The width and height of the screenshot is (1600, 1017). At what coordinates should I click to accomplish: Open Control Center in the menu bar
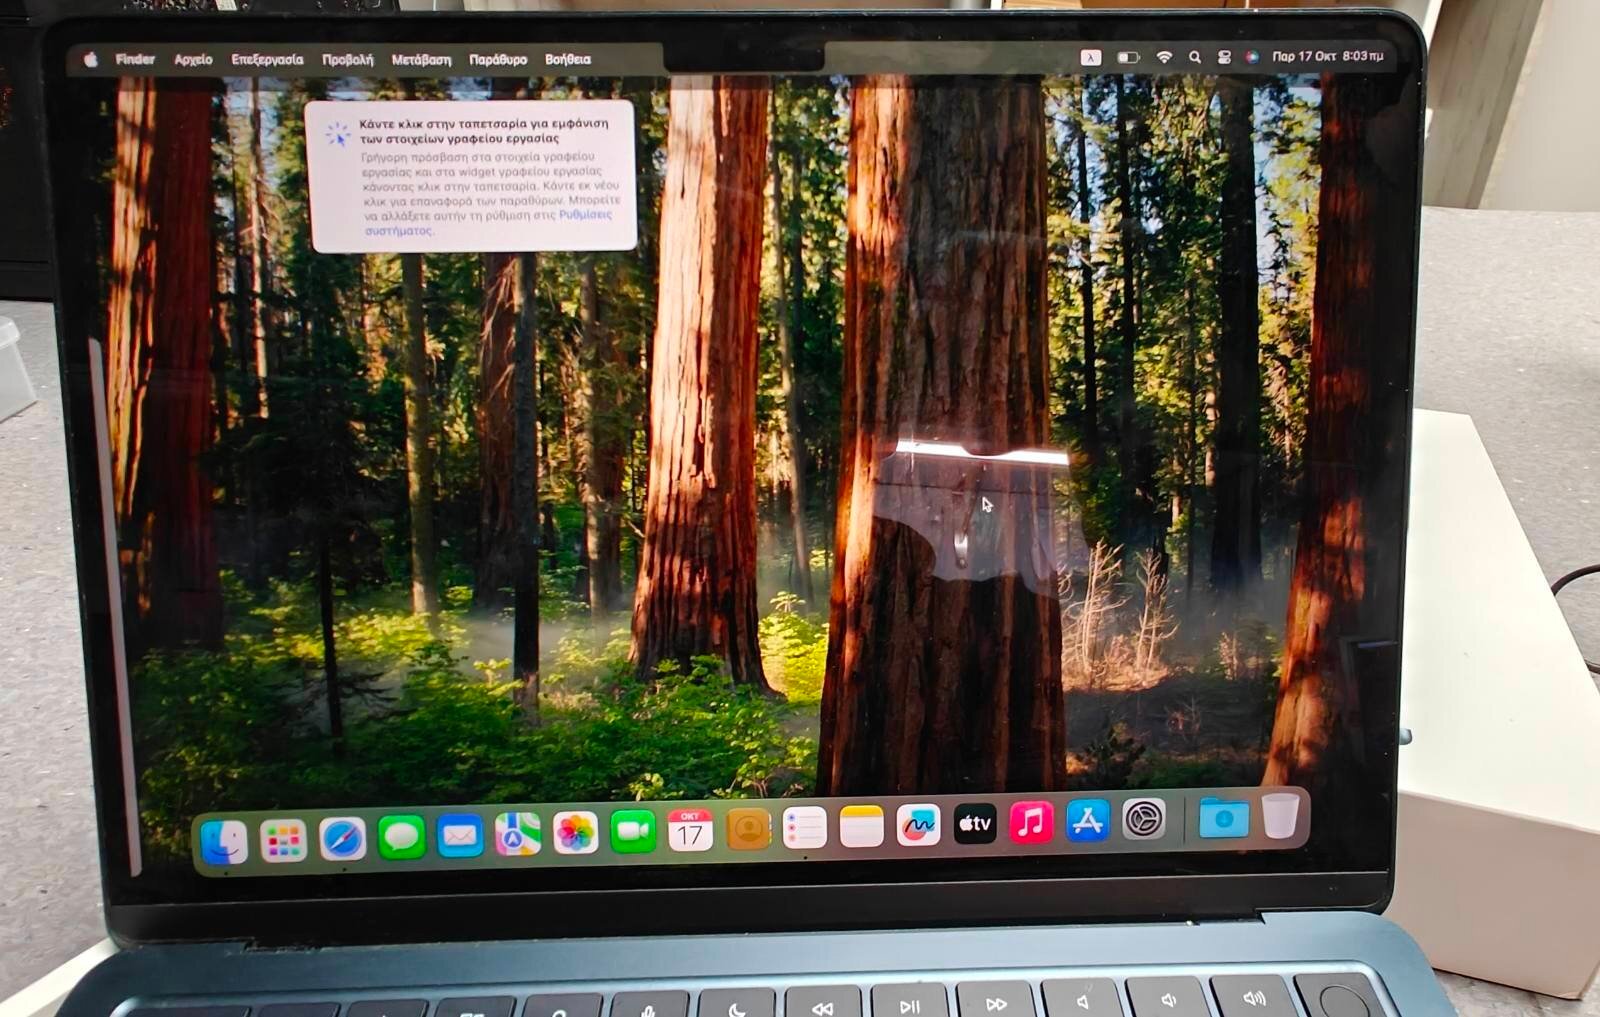tap(1223, 57)
